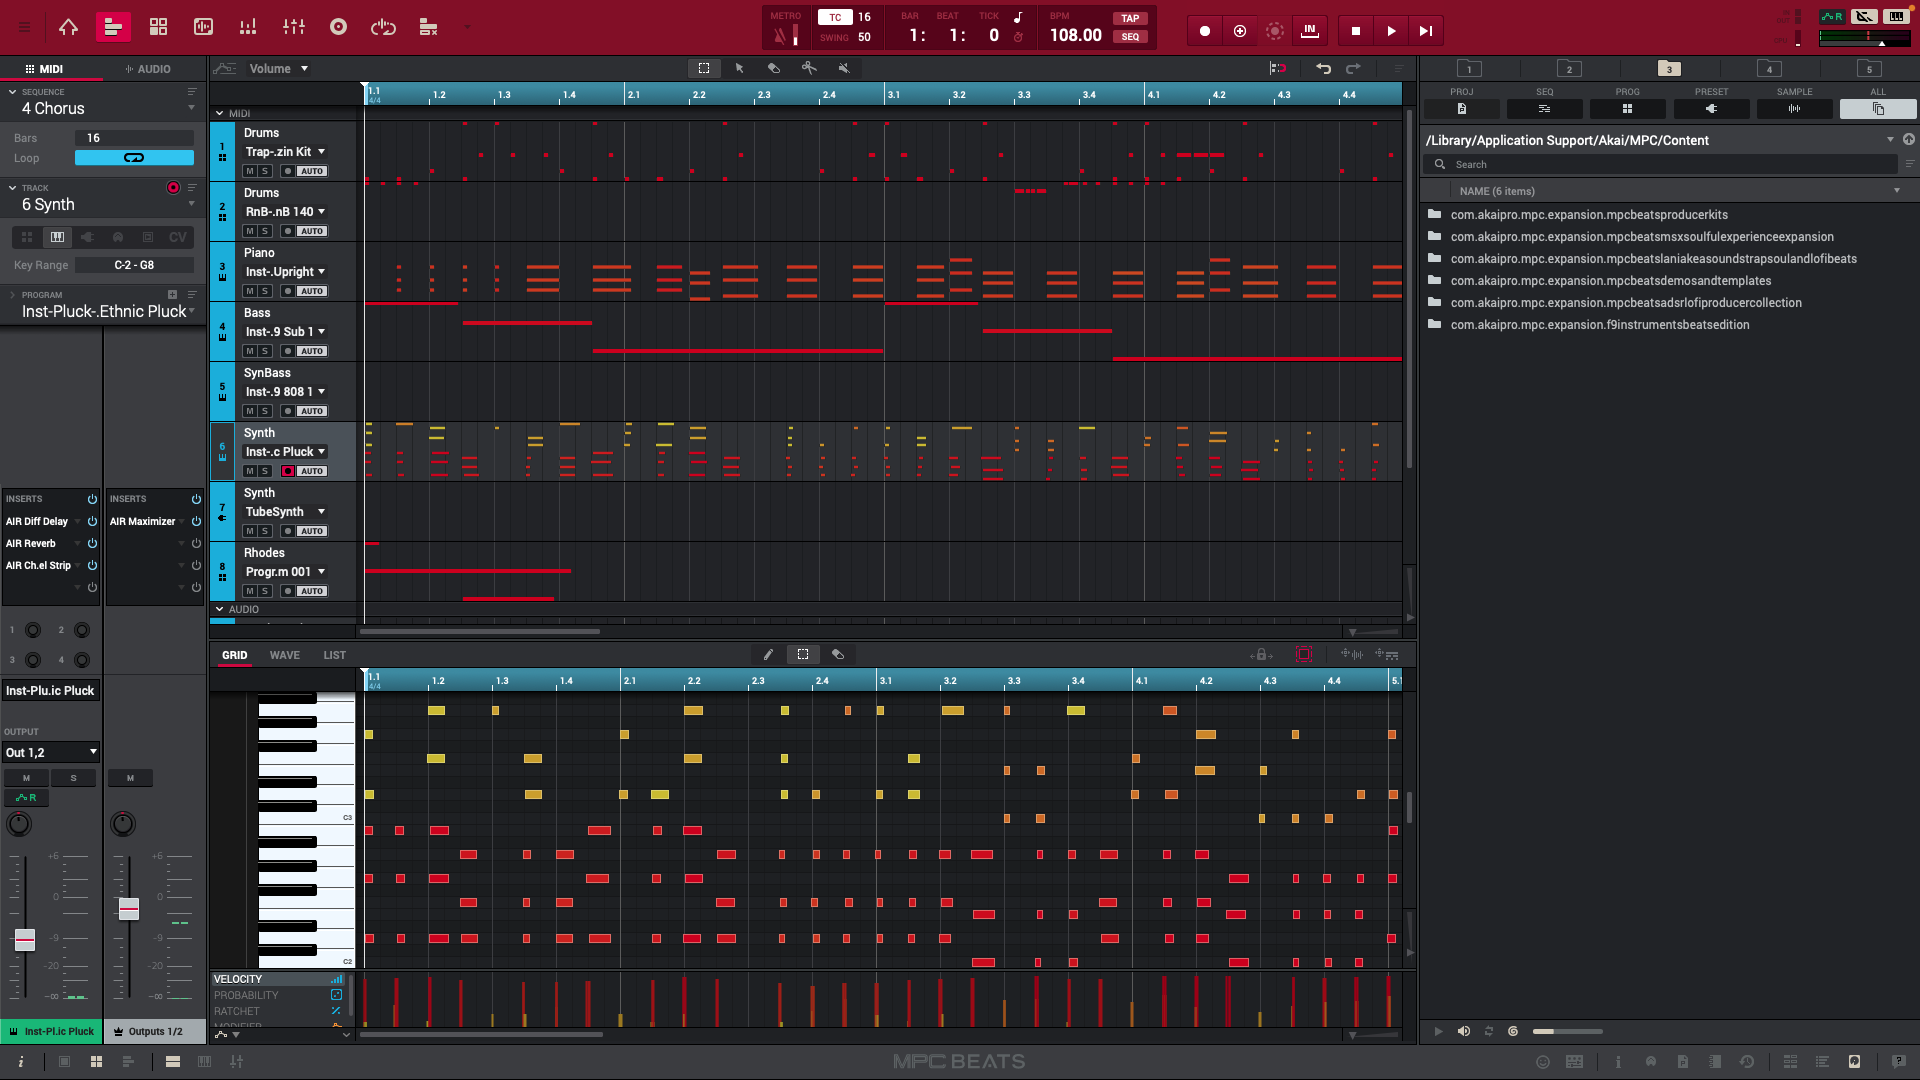This screenshot has height=1080, width=1920.
Task: Open the TubeSynth program dropdown
Action: coord(286,512)
